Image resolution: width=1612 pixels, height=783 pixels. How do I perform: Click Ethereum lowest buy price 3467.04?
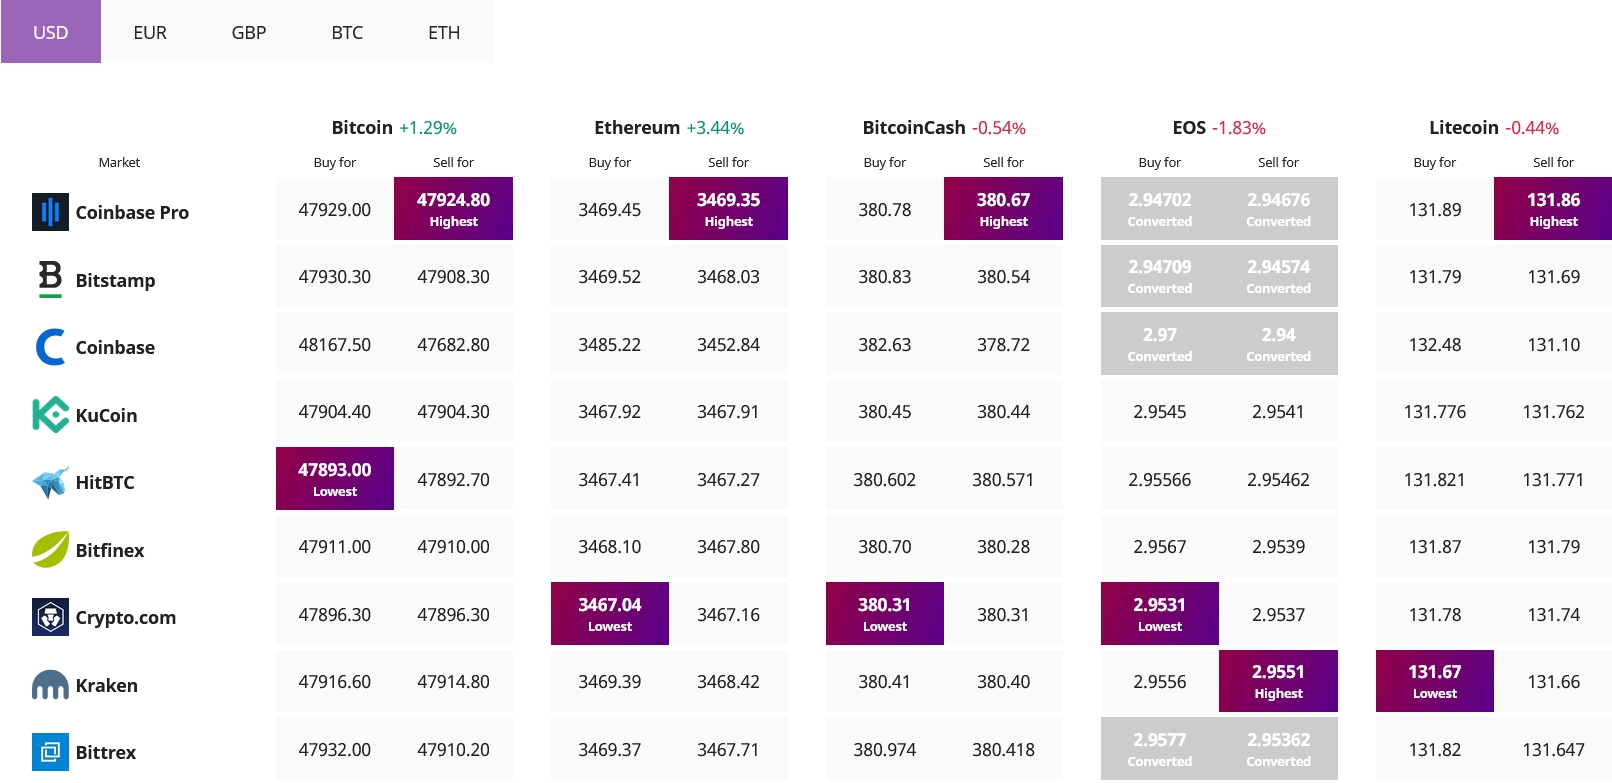tap(610, 614)
